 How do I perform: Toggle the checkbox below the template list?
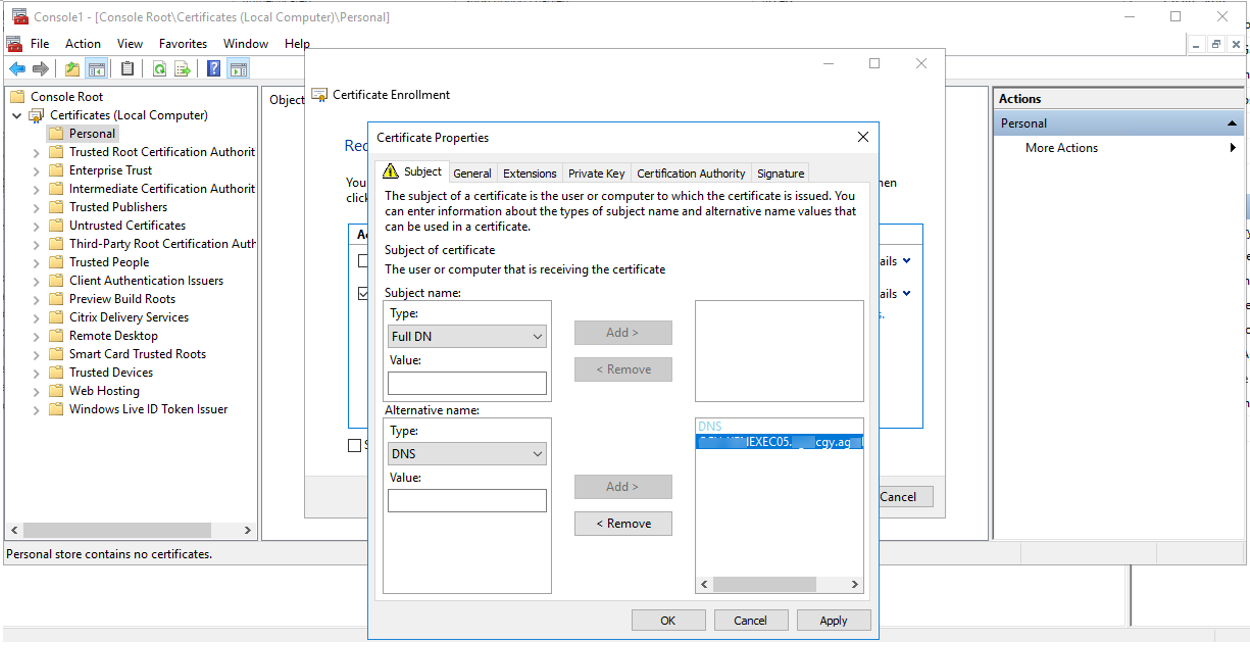click(354, 445)
